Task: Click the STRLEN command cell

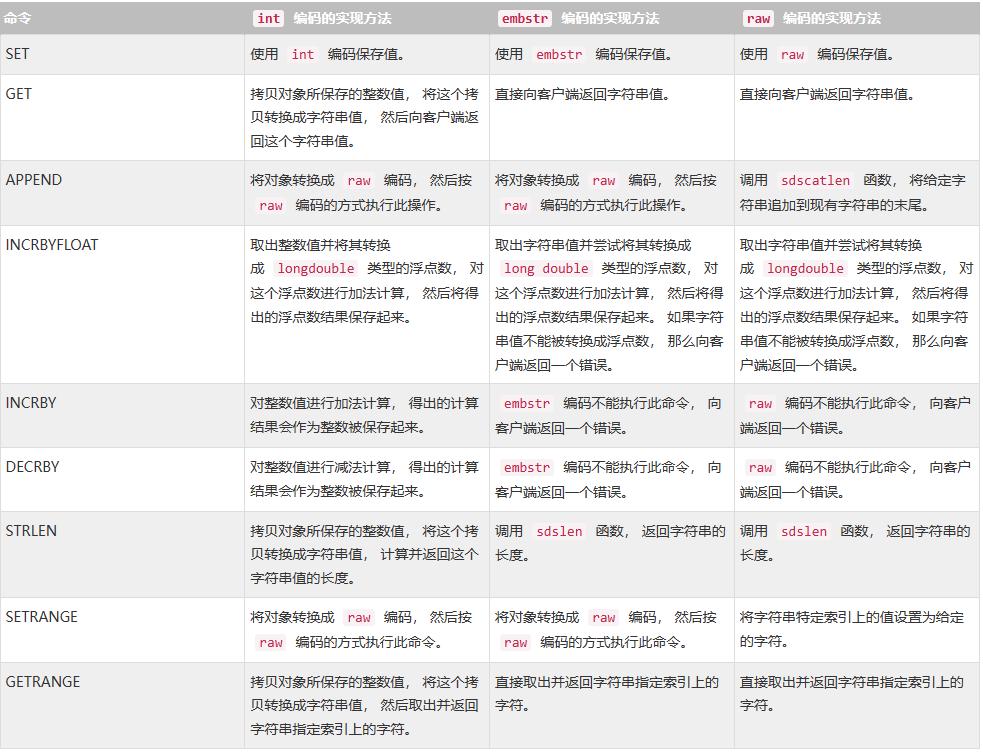Action: tap(122, 554)
